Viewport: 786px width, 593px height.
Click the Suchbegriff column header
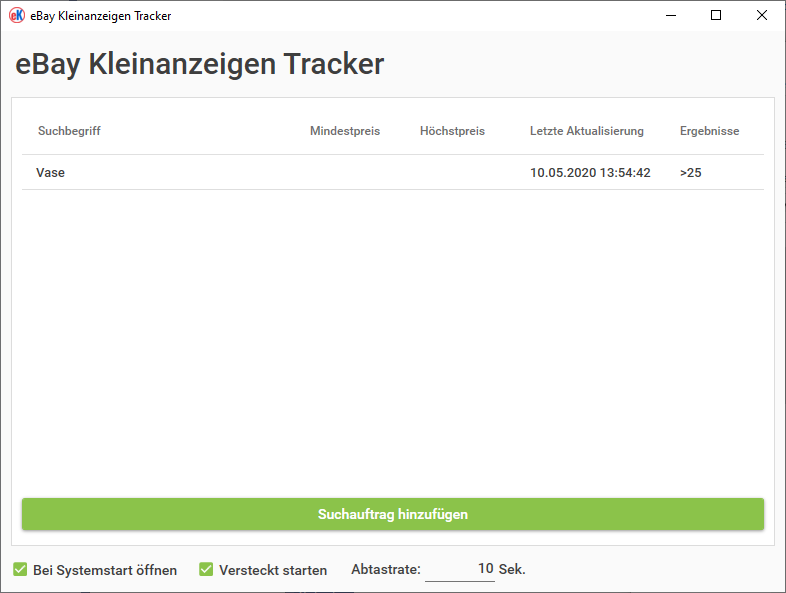point(69,131)
